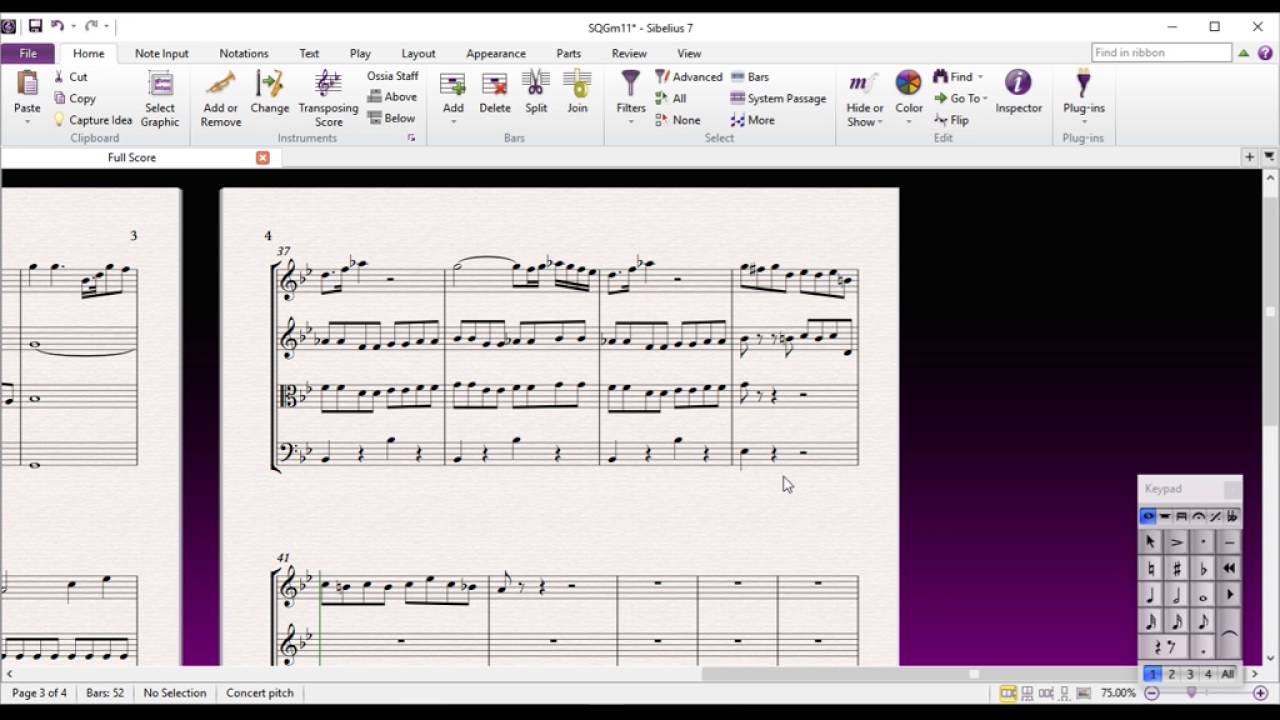Open the Plug-ins dropdown
The height and width of the screenshot is (720, 1280).
click(1084, 122)
